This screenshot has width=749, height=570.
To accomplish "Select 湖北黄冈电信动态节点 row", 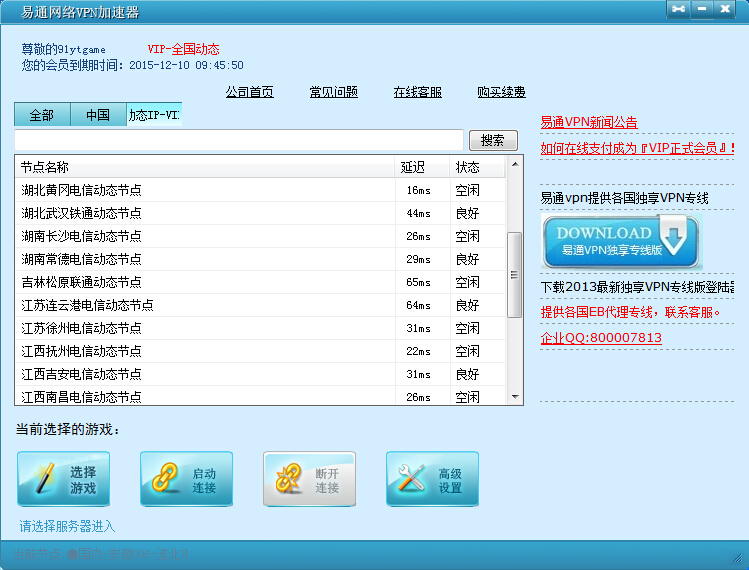I will [260, 190].
